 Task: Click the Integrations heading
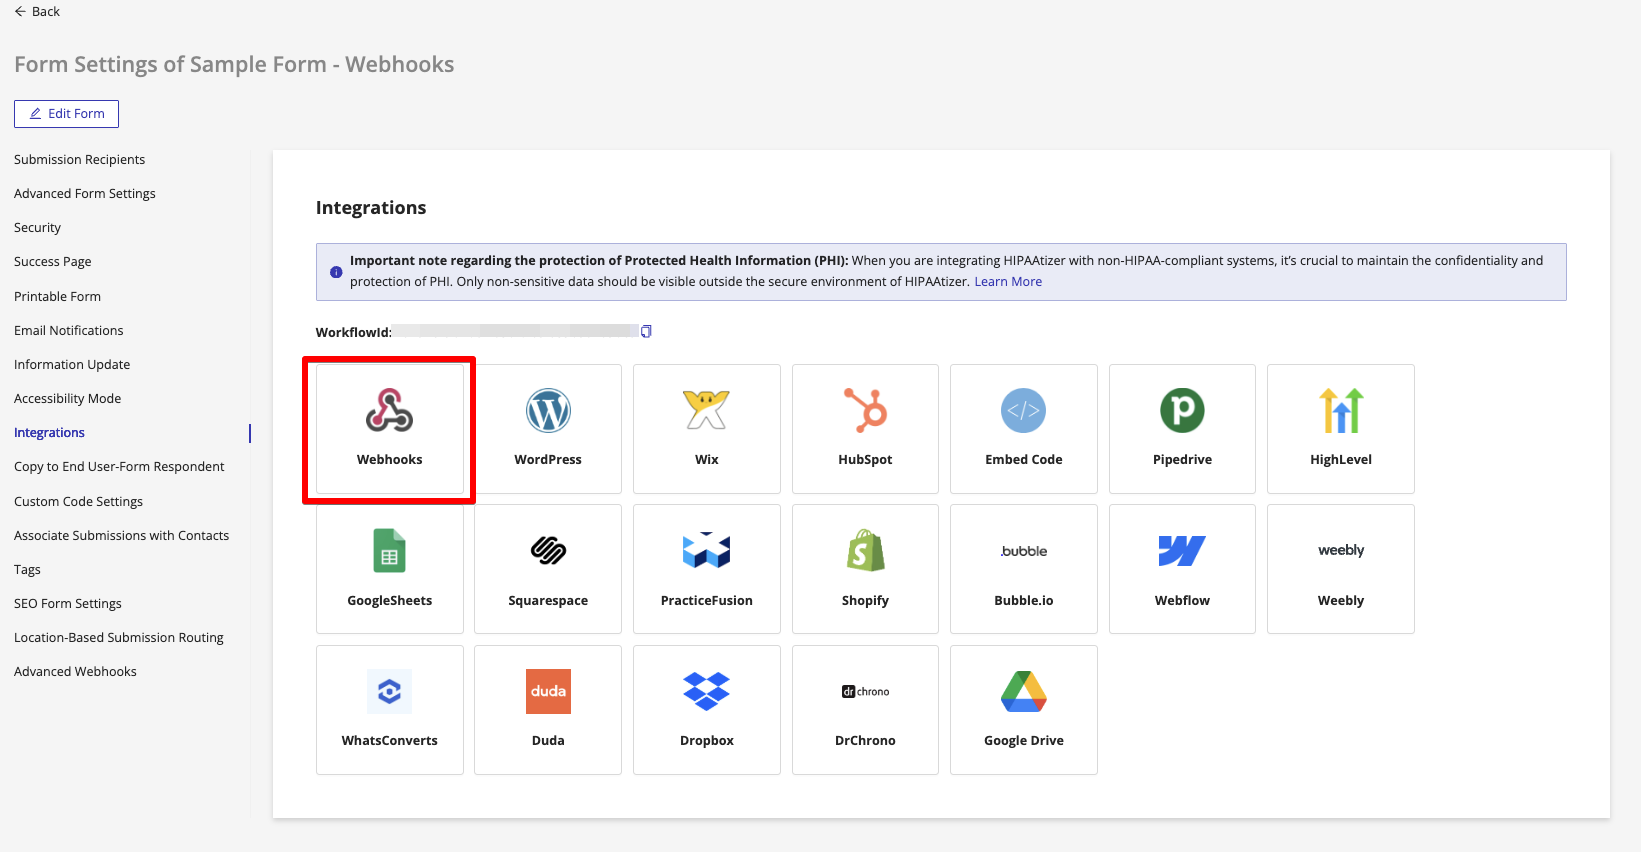(x=371, y=208)
